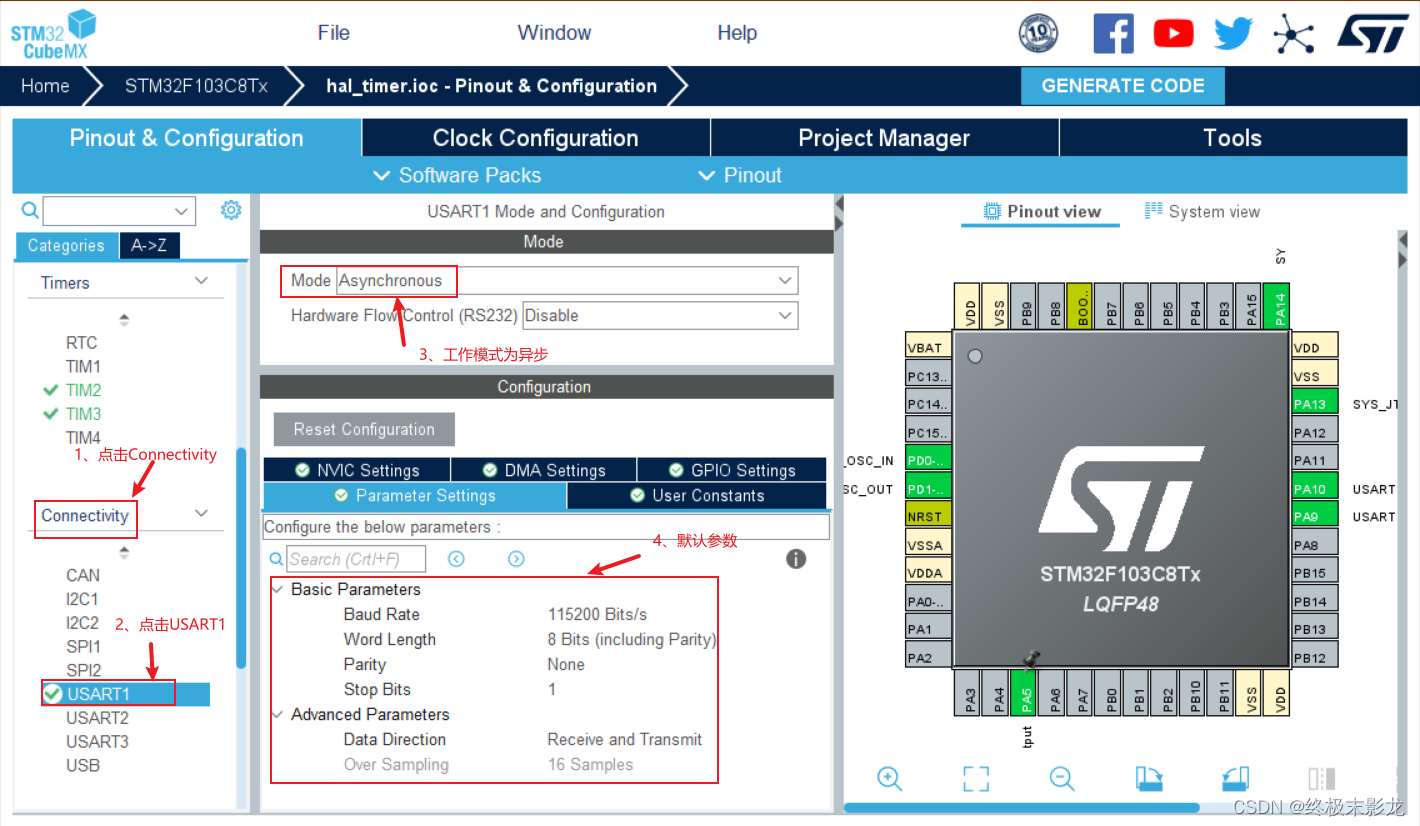Screen dimensions: 1420x826
Task: Open the Help menu
Action: click(737, 33)
